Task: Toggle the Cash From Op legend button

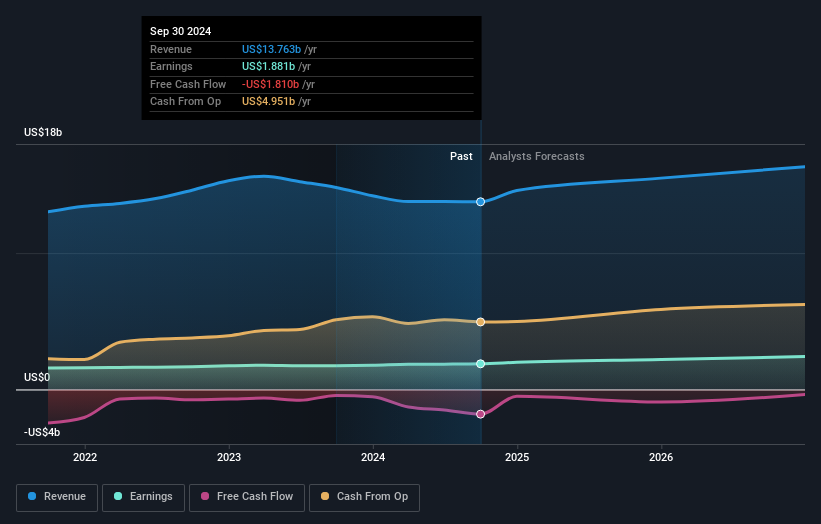Action: [364, 497]
